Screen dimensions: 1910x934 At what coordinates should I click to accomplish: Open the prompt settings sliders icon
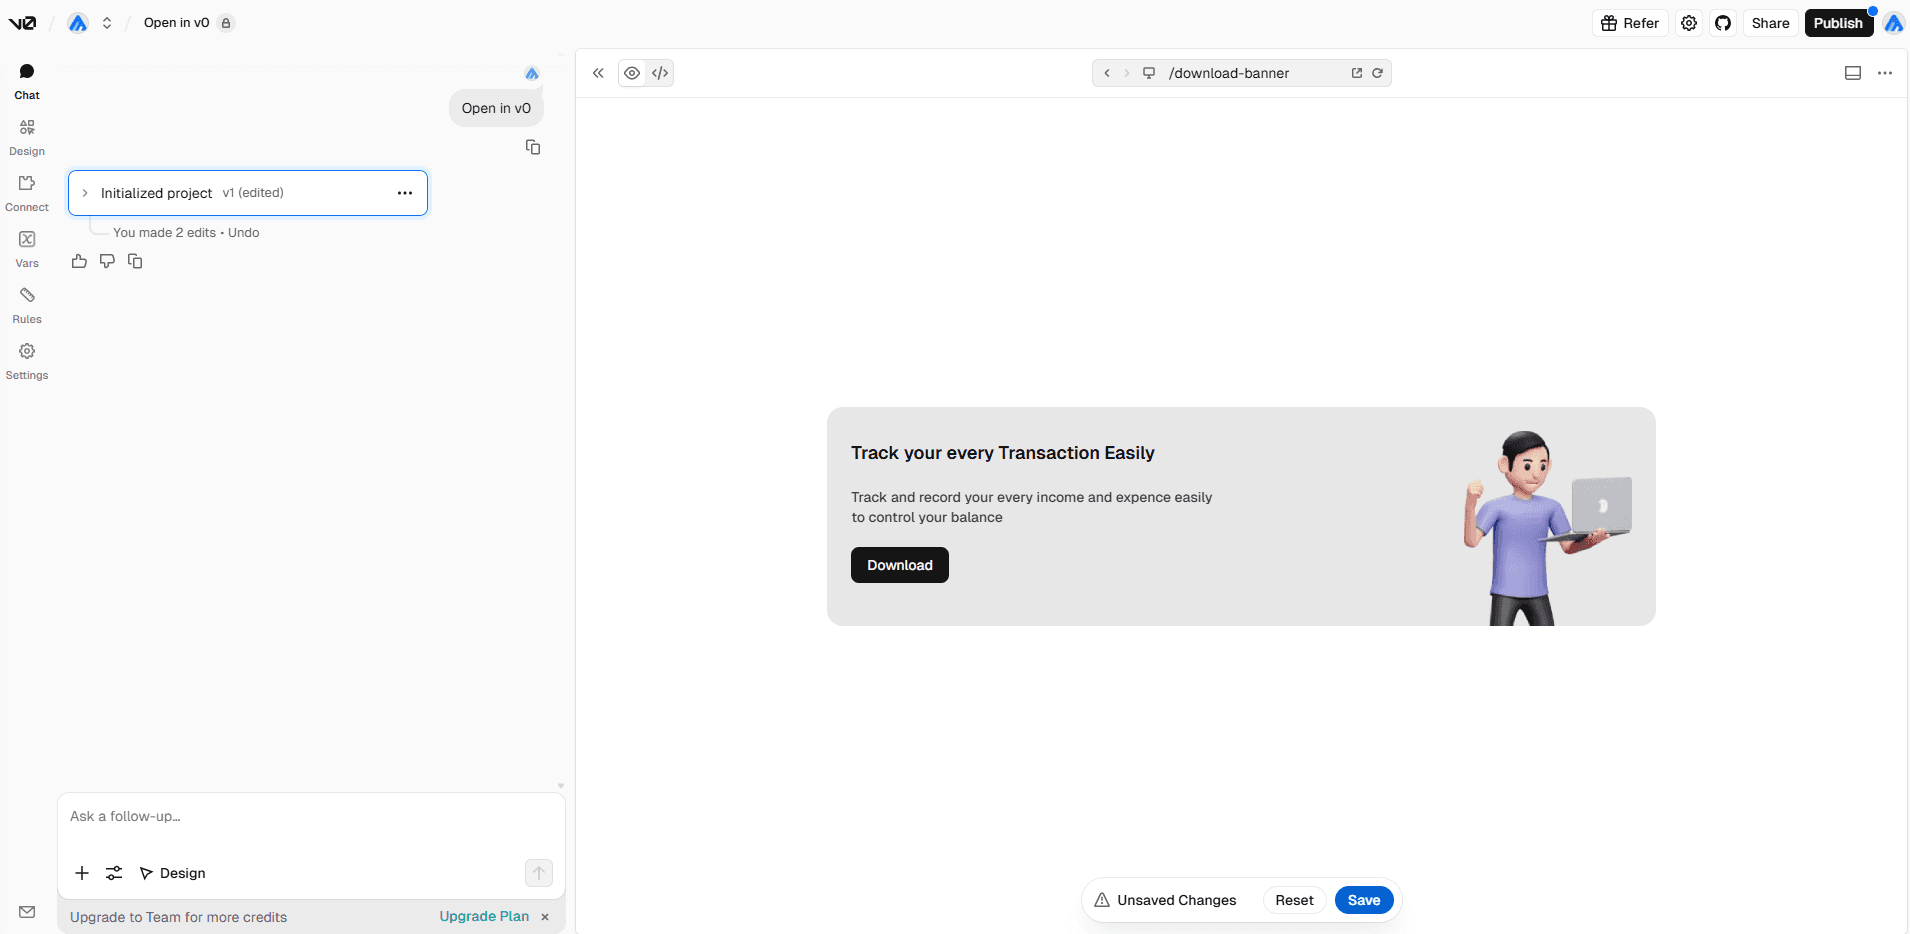click(x=114, y=873)
